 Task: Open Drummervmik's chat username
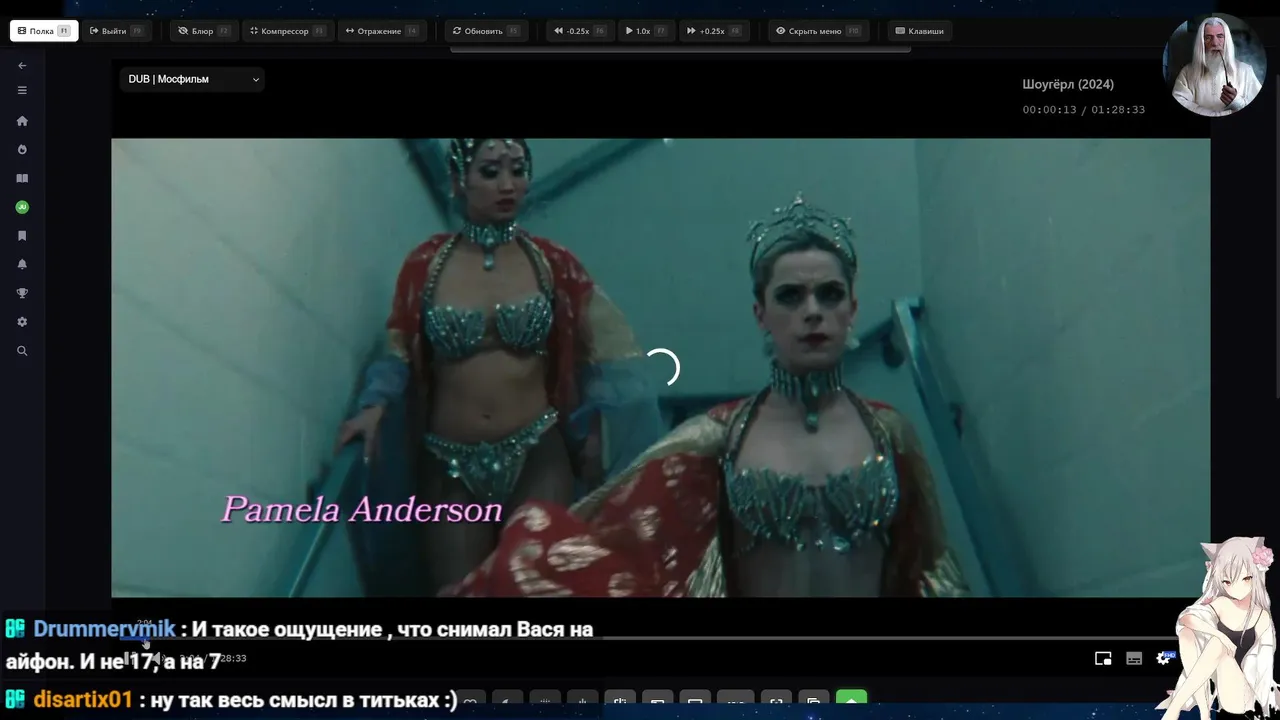tap(104, 629)
